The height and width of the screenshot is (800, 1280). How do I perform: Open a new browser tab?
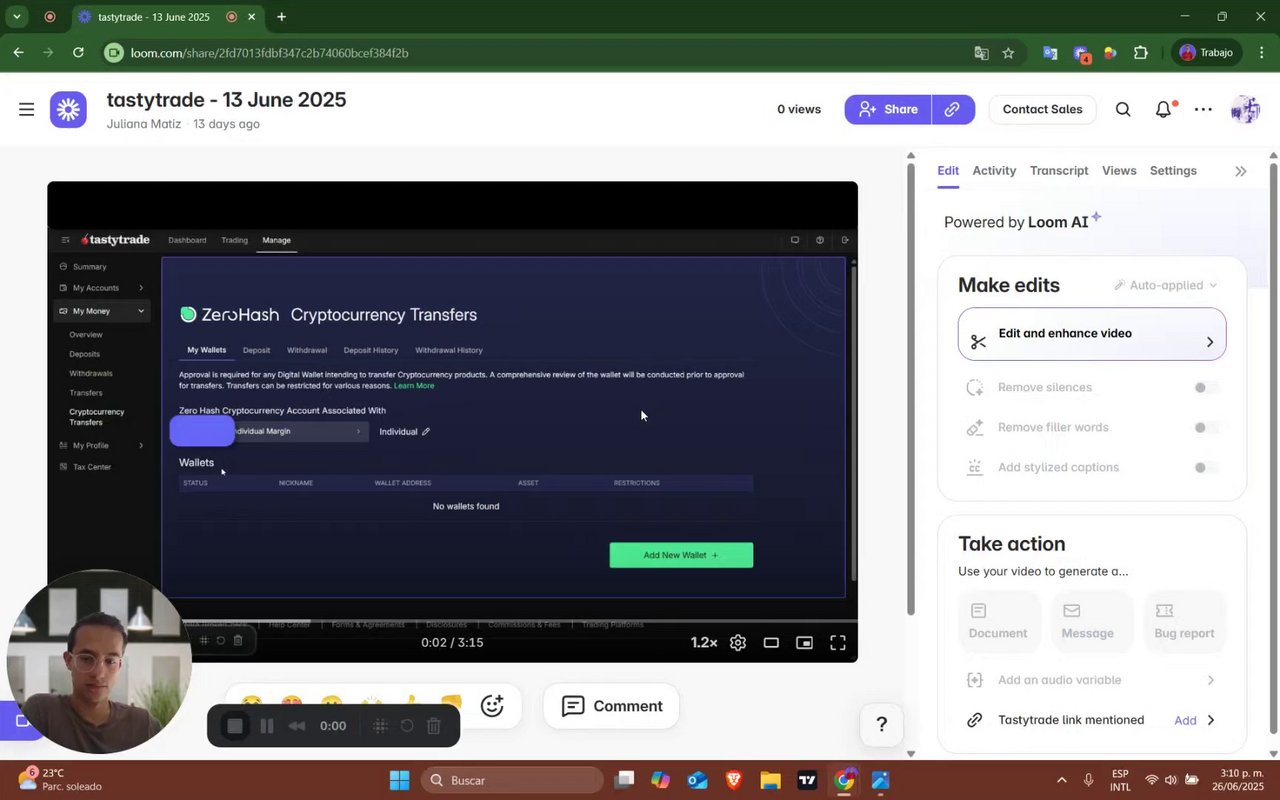coord(281,17)
